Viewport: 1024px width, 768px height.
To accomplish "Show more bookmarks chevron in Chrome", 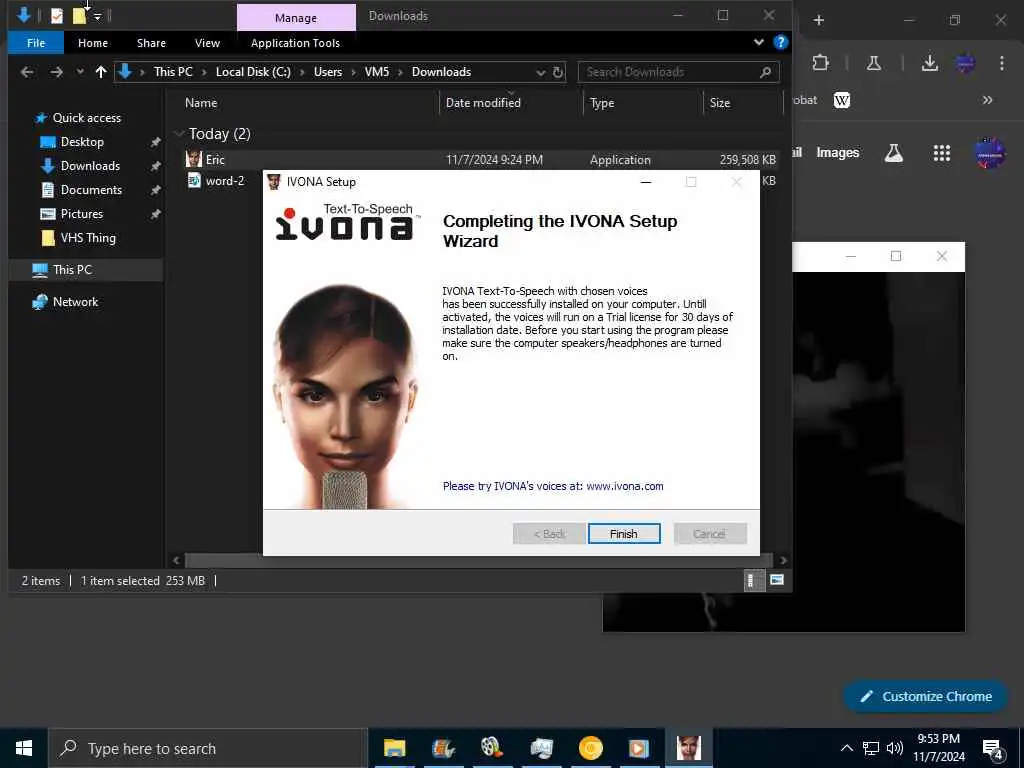I will [987, 100].
